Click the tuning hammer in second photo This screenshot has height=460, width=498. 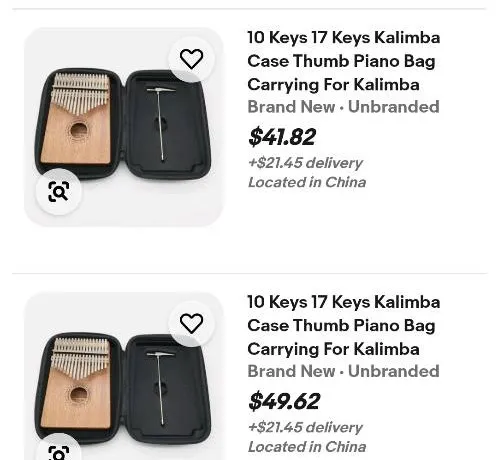pos(161,388)
